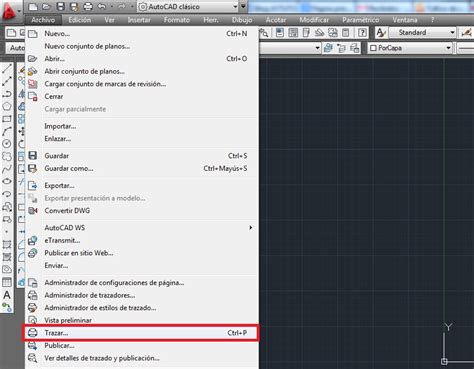Screen dimensions: 474x369
Task: Click the Open folder icon in quick access toolbar
Action: 46,7
